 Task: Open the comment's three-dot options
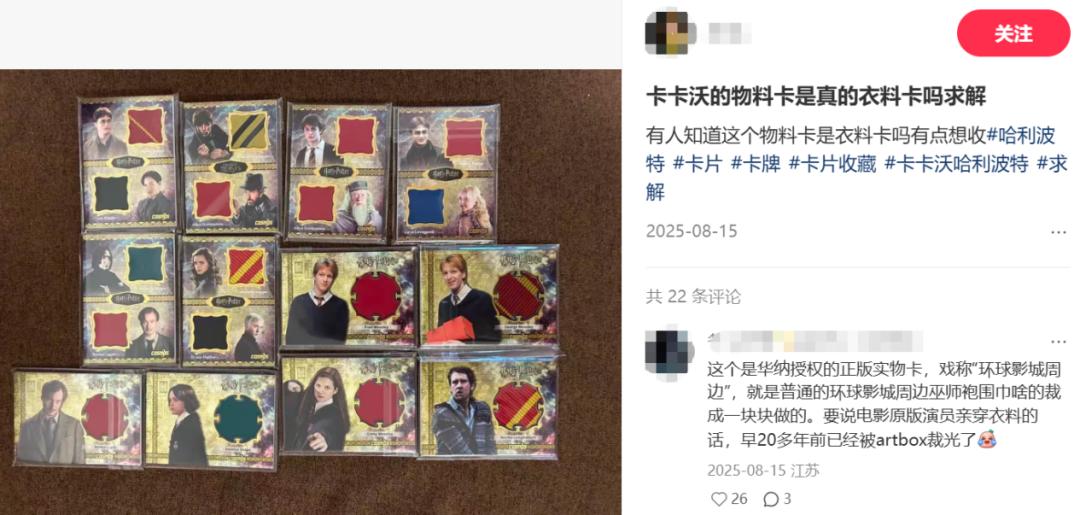[1059, 341]
